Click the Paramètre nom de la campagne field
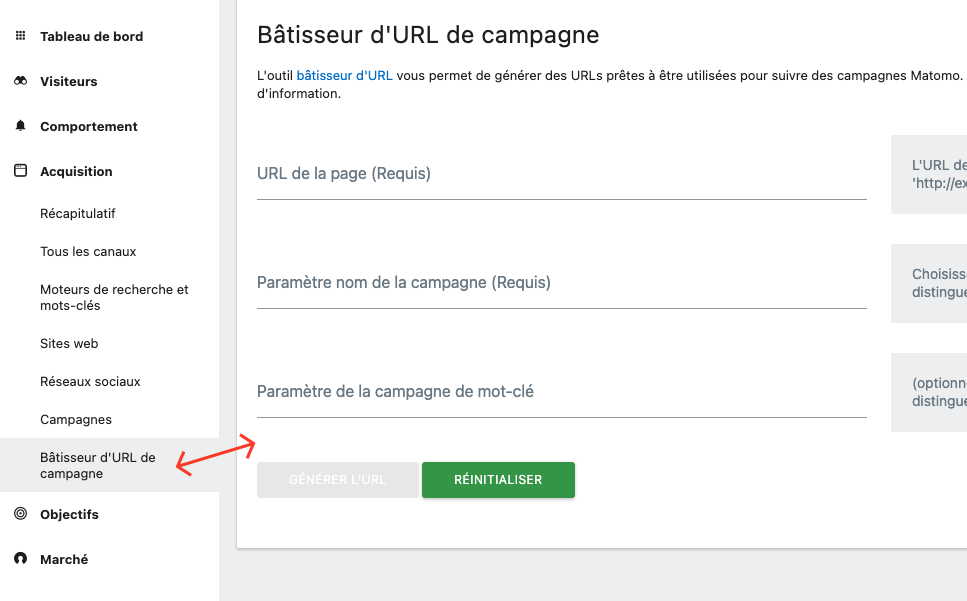The image size is (967, 601). coord(561,285)
